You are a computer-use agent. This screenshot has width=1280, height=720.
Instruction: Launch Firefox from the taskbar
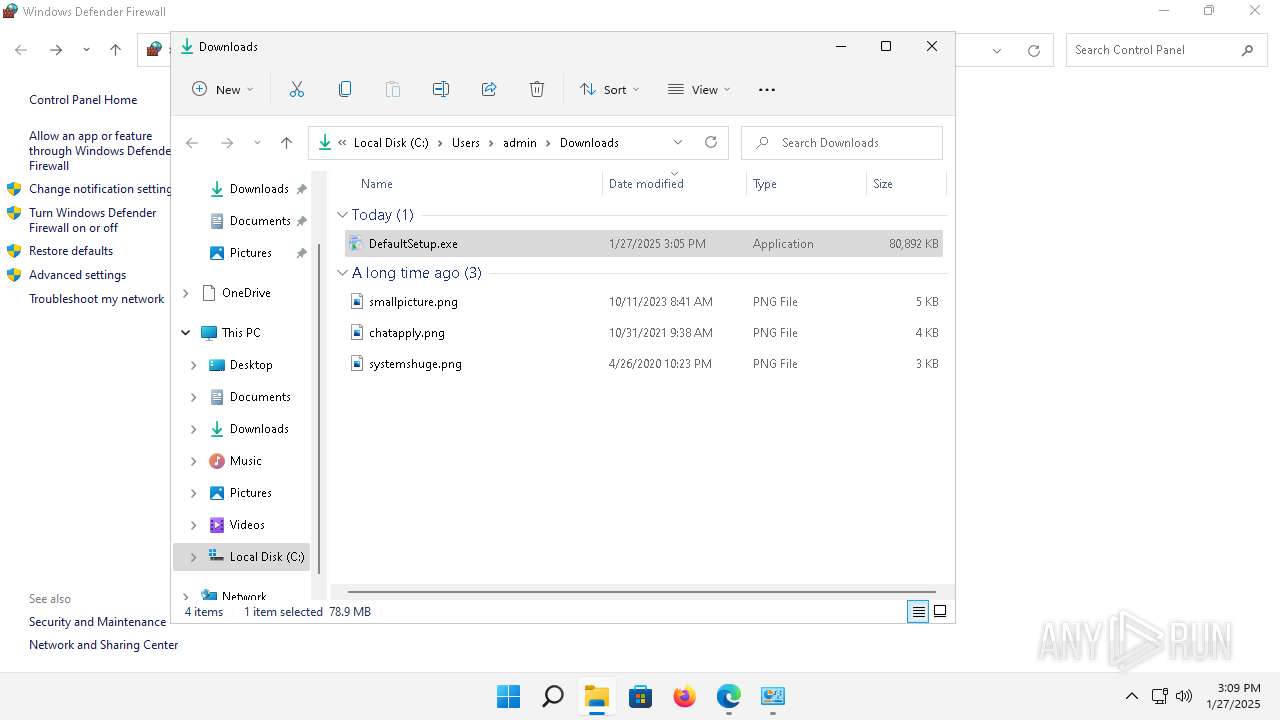click(684, 696)
